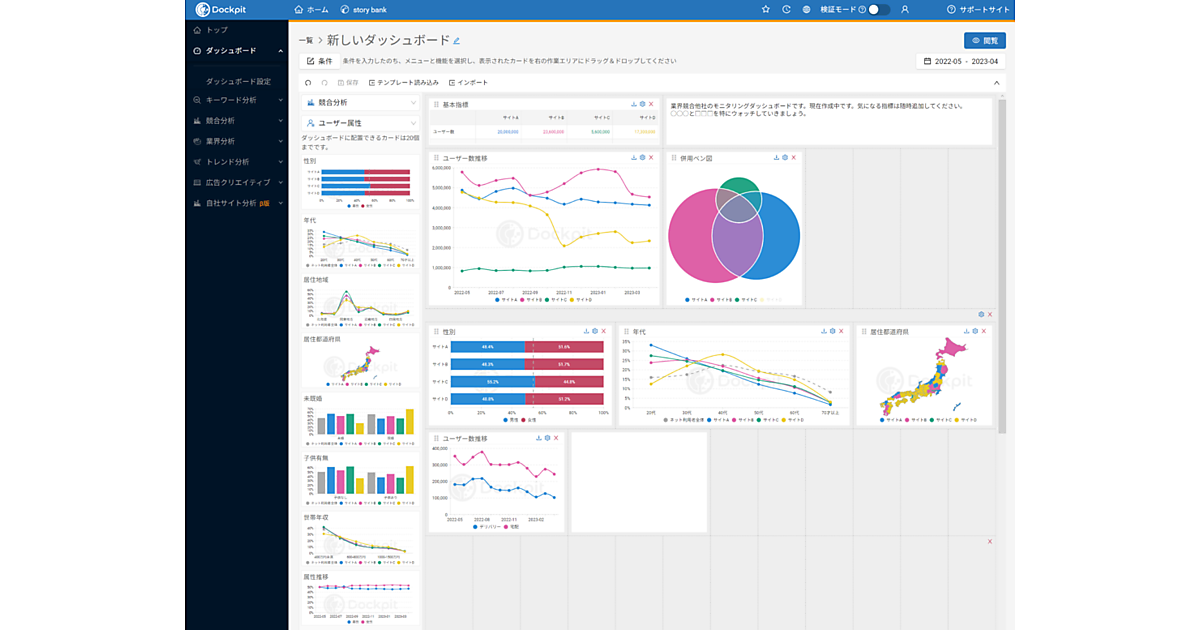The height and width of the screenshot is (630, 1200).
Task: Click the 条件 conditions button
Action: pos(319,61)
